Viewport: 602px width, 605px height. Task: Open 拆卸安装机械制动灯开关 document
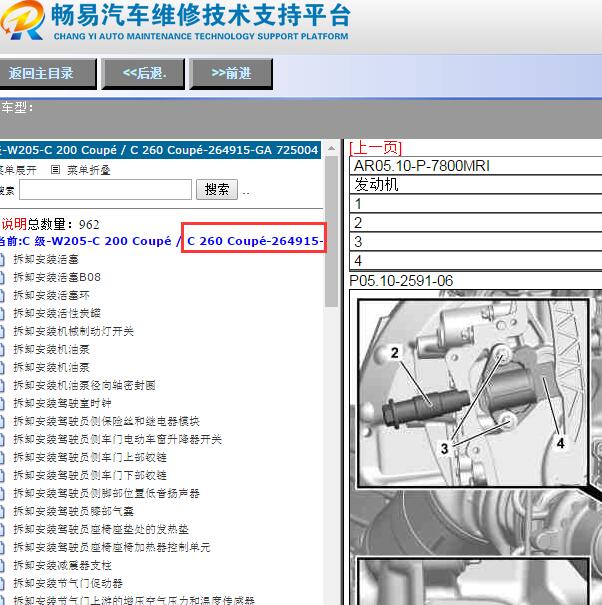(73, 331)
